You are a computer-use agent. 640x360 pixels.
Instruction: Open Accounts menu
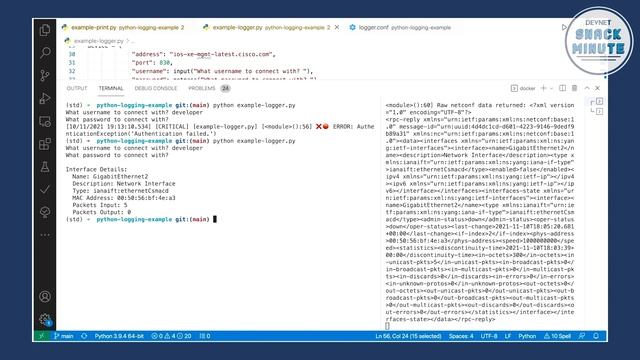45,296
